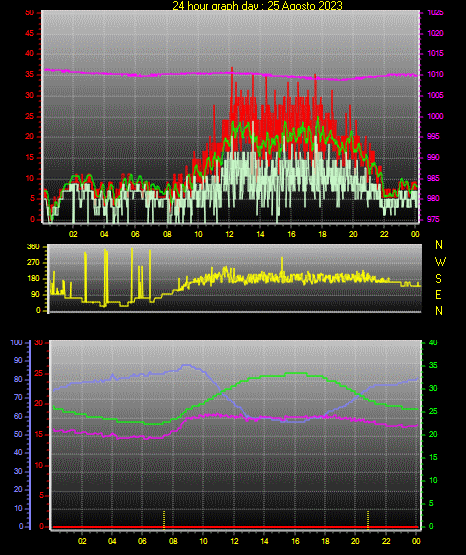Select magenta 1005 pressure axis label
This screenshot has width=466, height=555.
435,95
